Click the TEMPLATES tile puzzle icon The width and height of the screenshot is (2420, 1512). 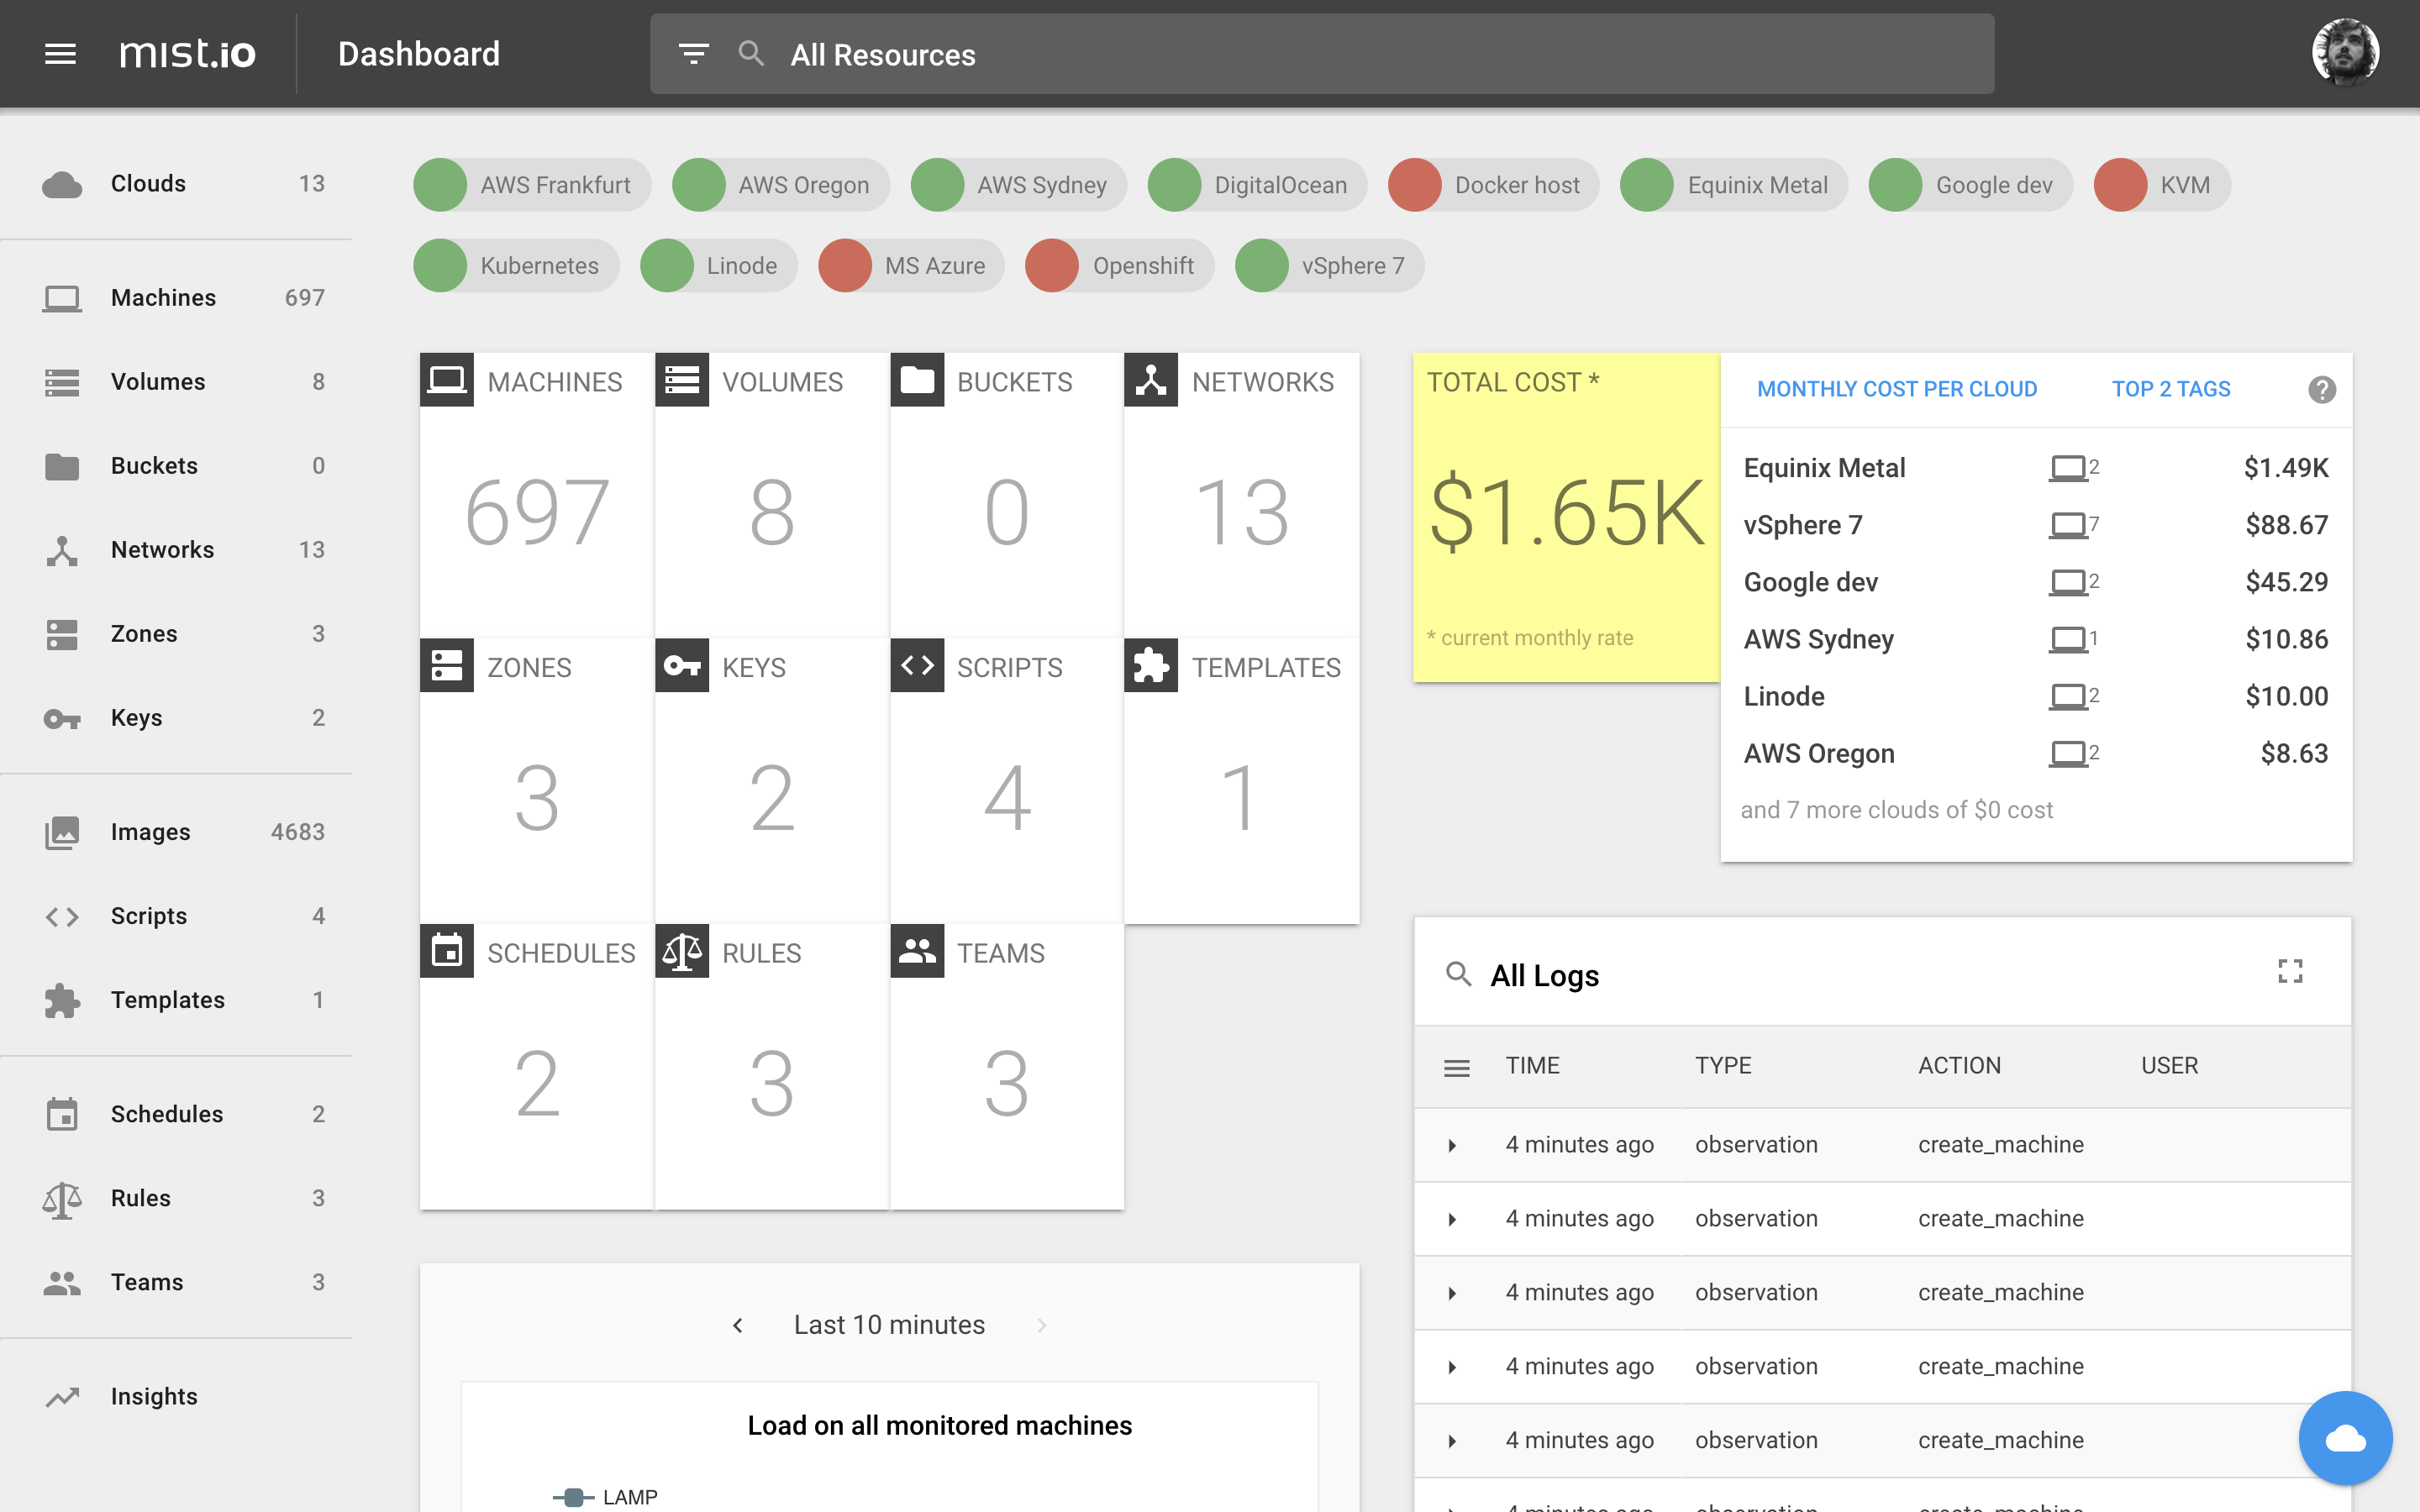(1151, 666)
